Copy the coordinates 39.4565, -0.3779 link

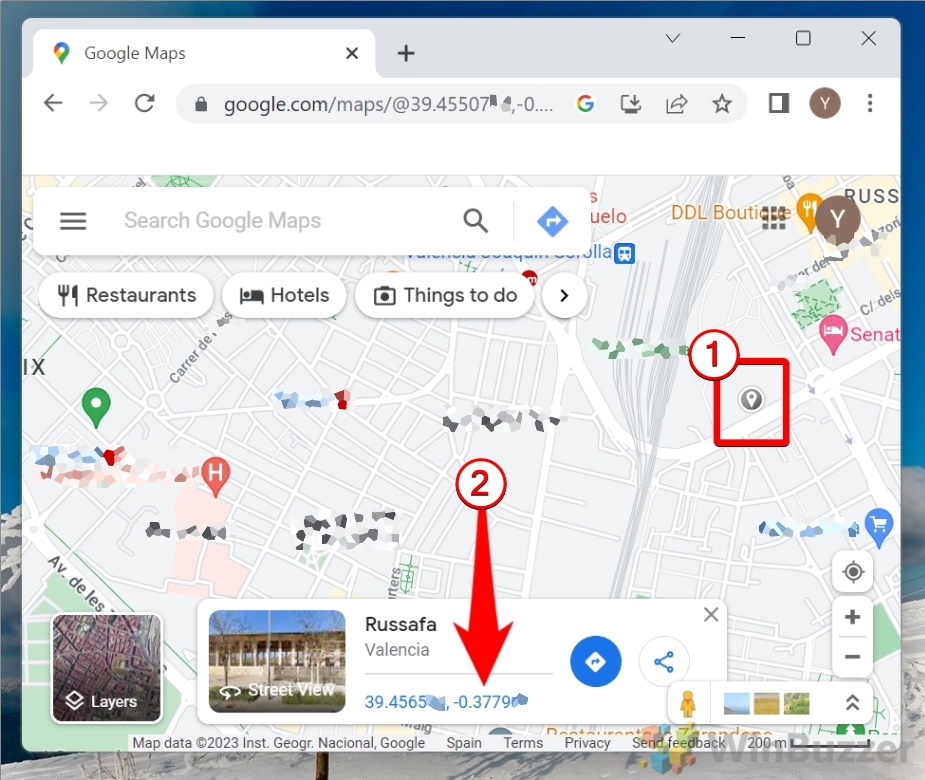pos(447,702)
